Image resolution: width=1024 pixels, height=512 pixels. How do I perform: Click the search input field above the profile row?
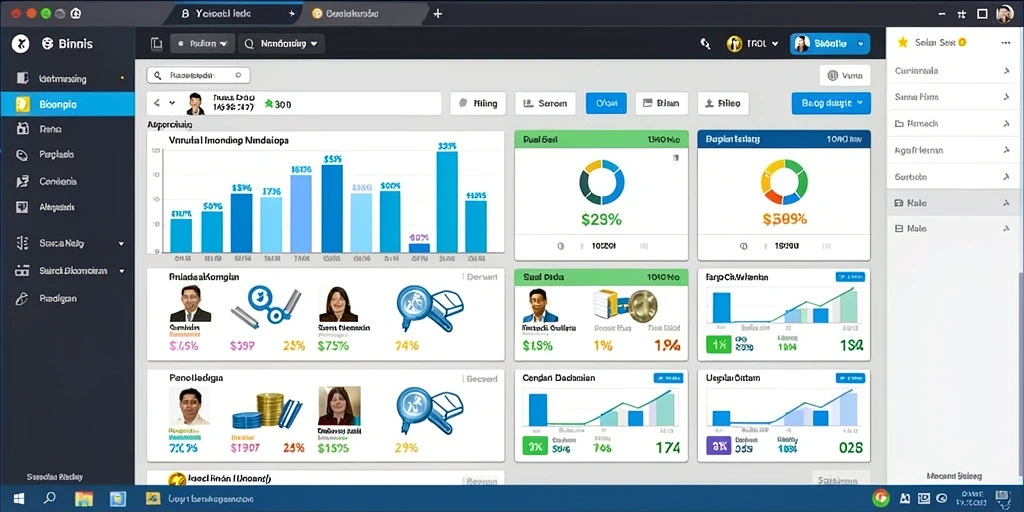pyautogui.click(x=199, y=76)
